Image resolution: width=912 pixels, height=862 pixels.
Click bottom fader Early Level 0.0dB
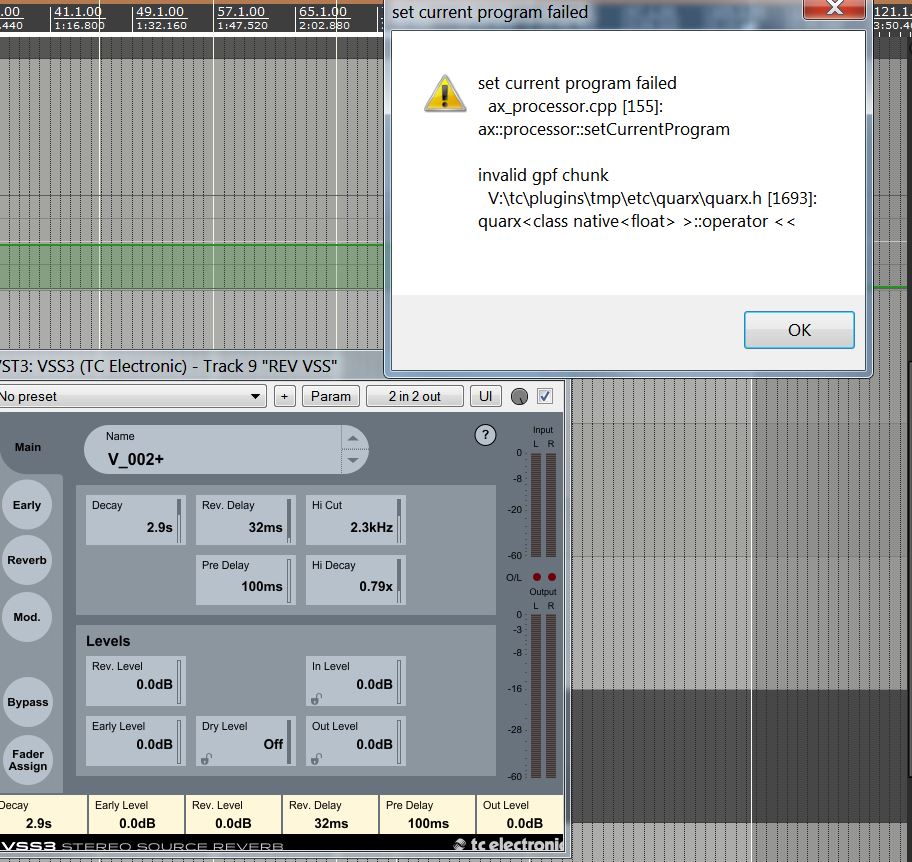[x=137, y=814]
